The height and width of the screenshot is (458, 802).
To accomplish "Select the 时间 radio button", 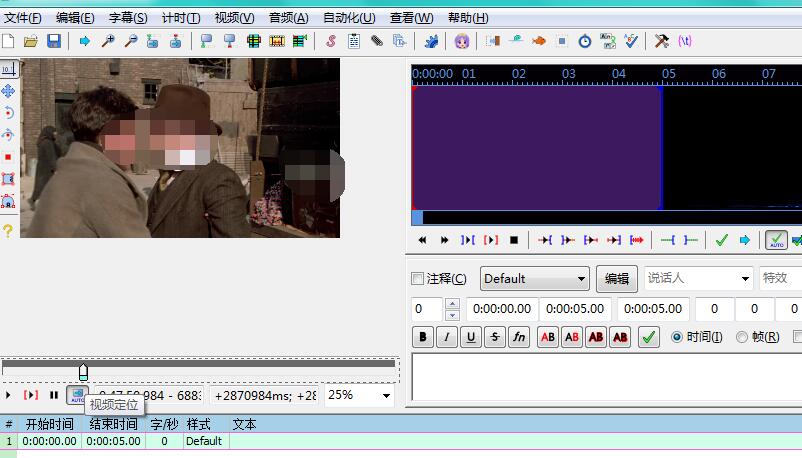I will coord(677,337).
